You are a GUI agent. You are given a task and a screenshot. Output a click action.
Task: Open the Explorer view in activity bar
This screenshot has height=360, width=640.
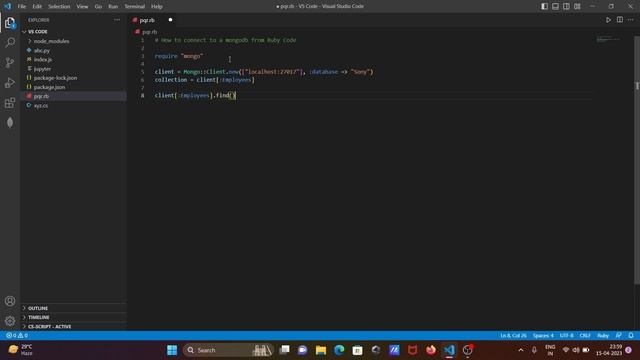point(10,23)
